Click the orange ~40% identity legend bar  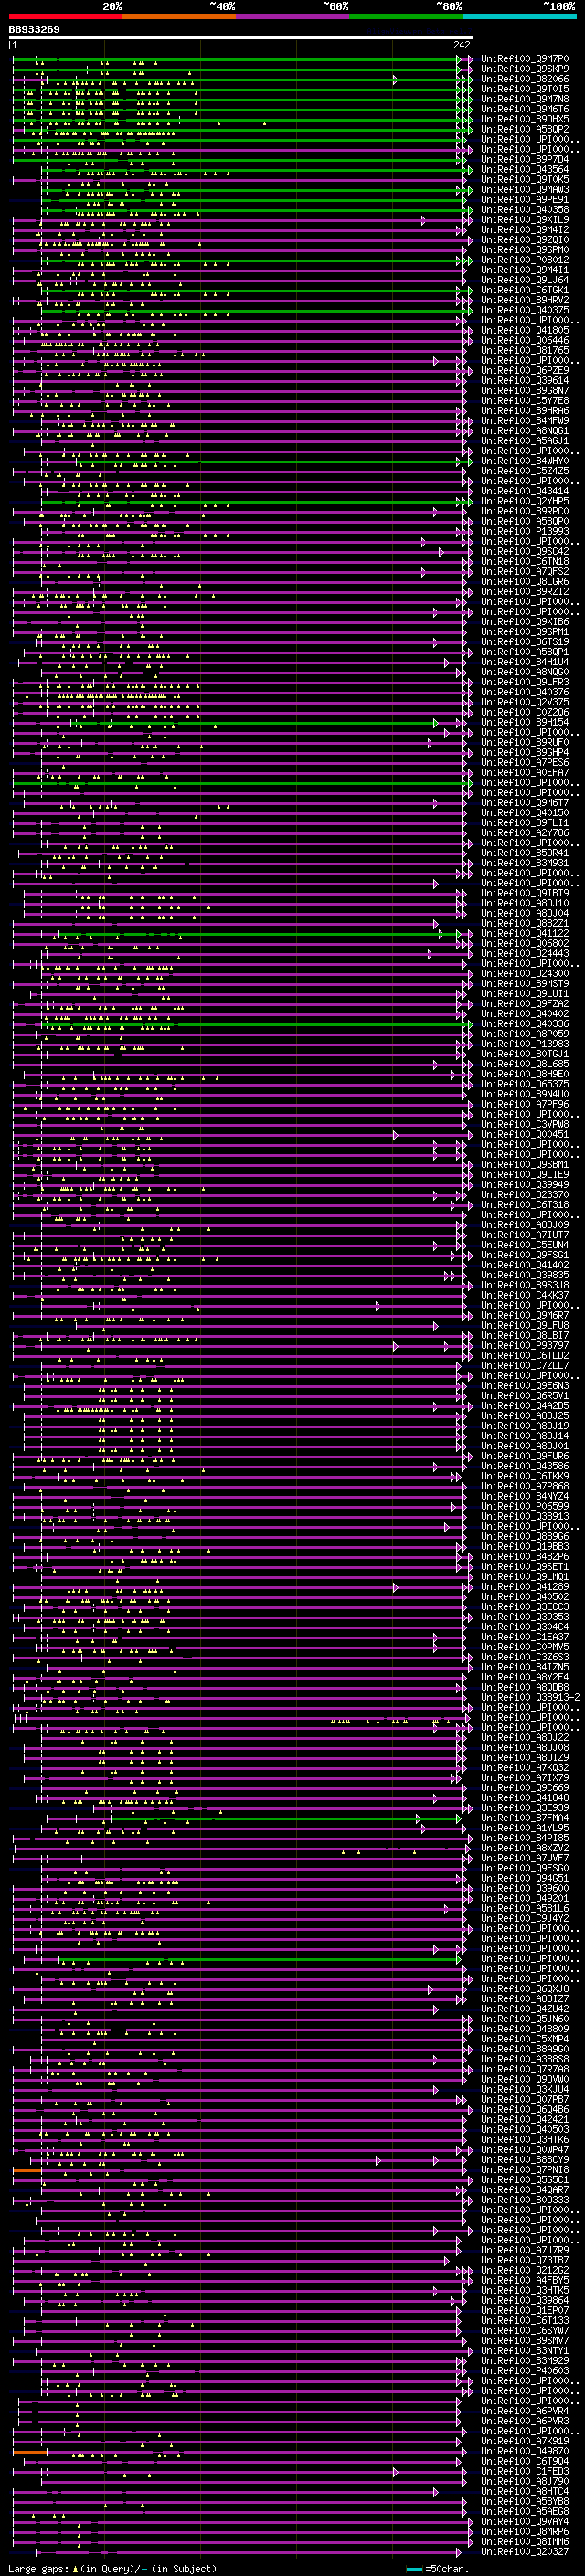(179, 16)
